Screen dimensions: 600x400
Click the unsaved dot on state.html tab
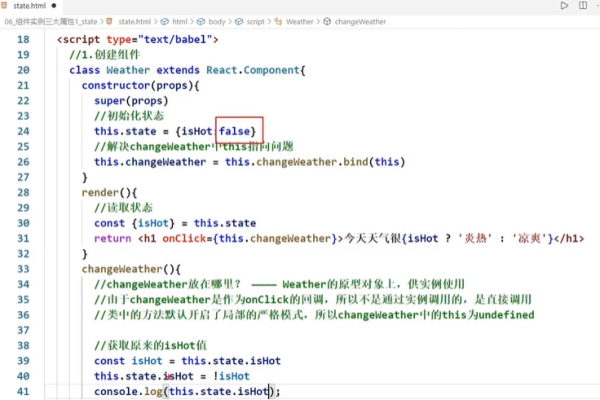(x=54, y=6)
